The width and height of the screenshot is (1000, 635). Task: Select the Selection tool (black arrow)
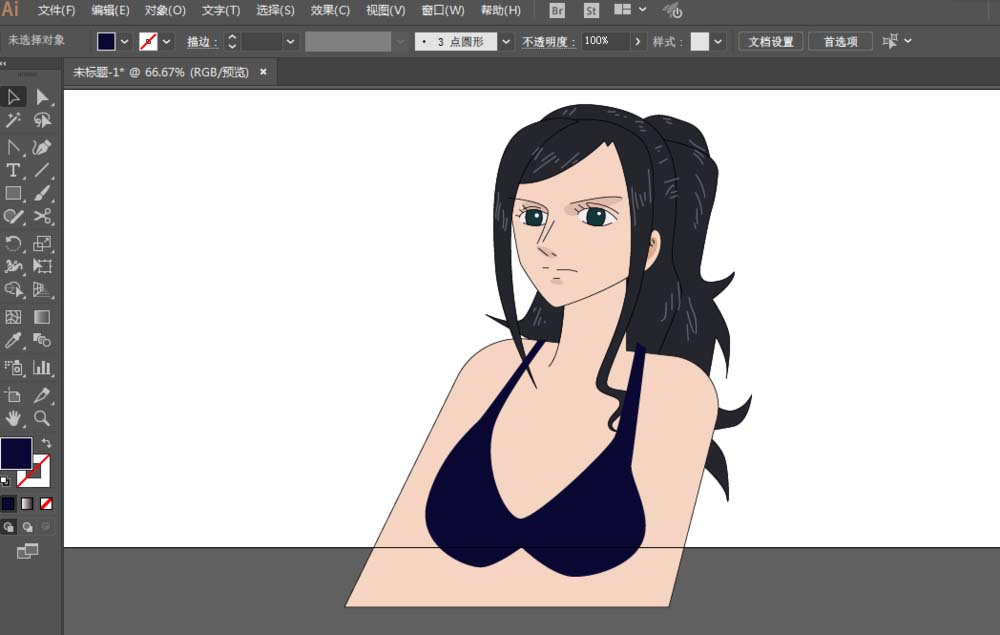tap(13, 97)
